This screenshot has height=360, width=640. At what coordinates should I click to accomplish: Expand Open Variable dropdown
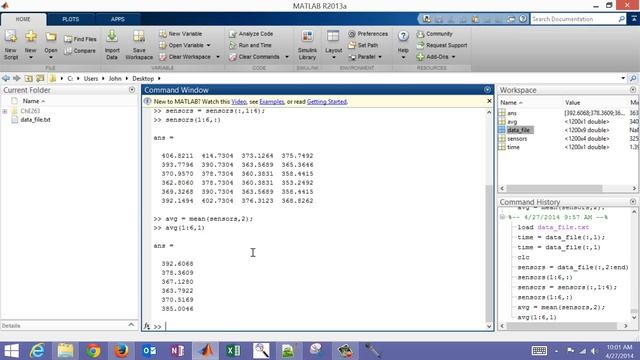[209, 45]
